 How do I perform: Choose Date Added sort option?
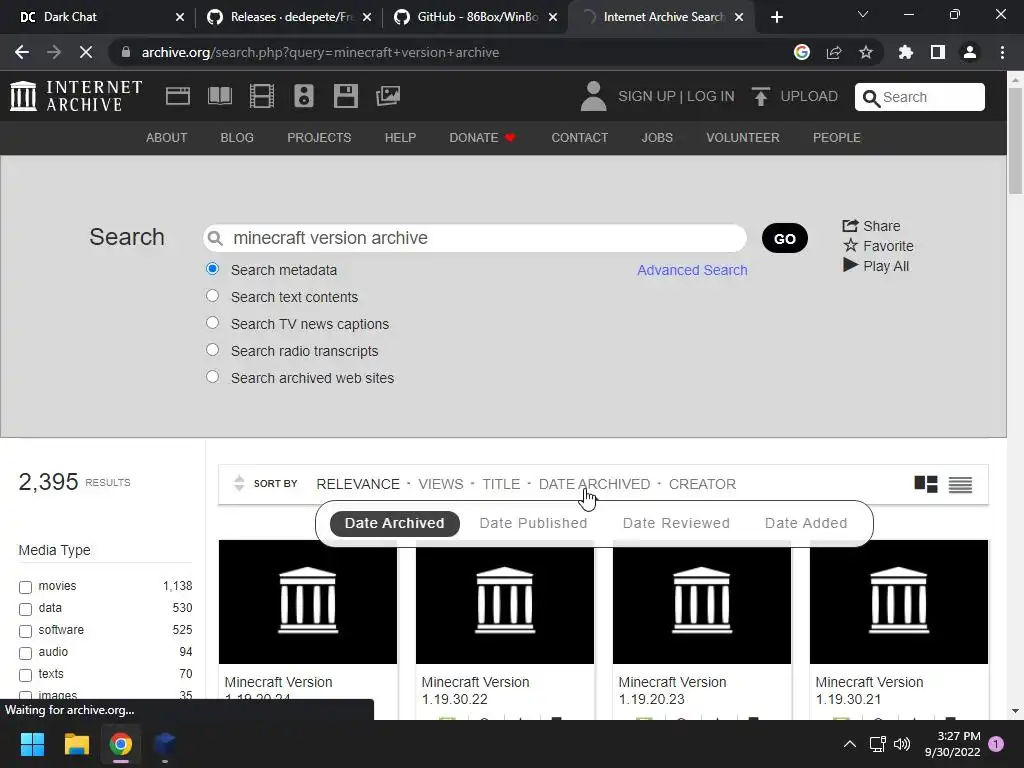tap(806, 523)
